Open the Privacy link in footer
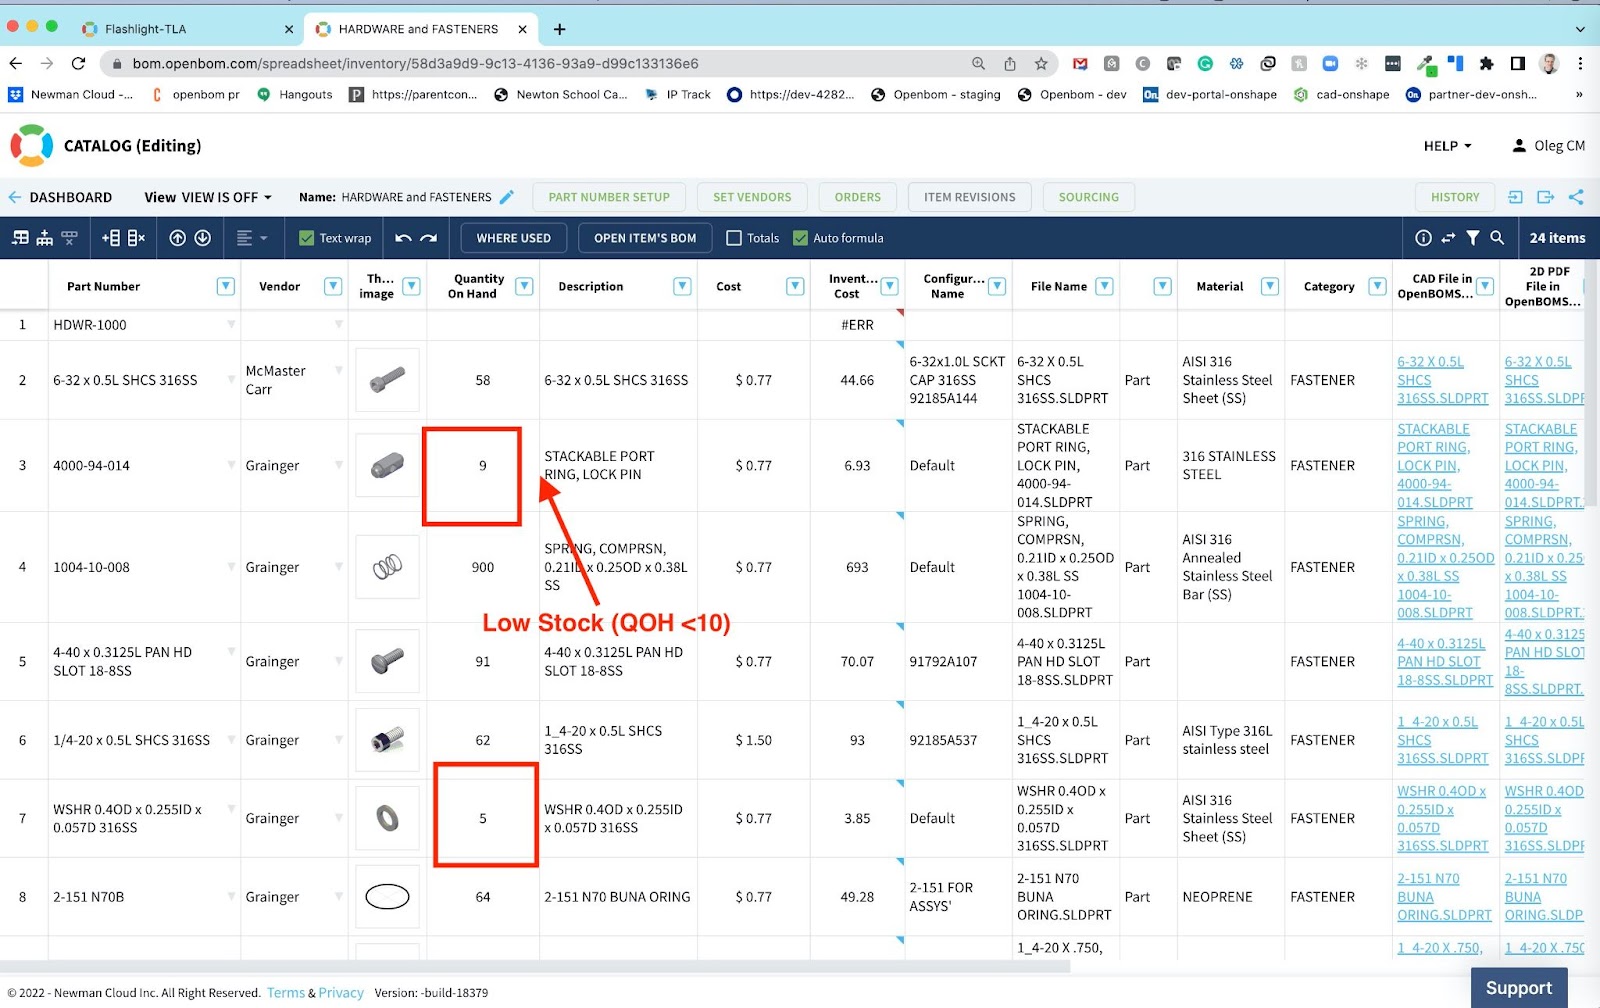 (341, 993)
